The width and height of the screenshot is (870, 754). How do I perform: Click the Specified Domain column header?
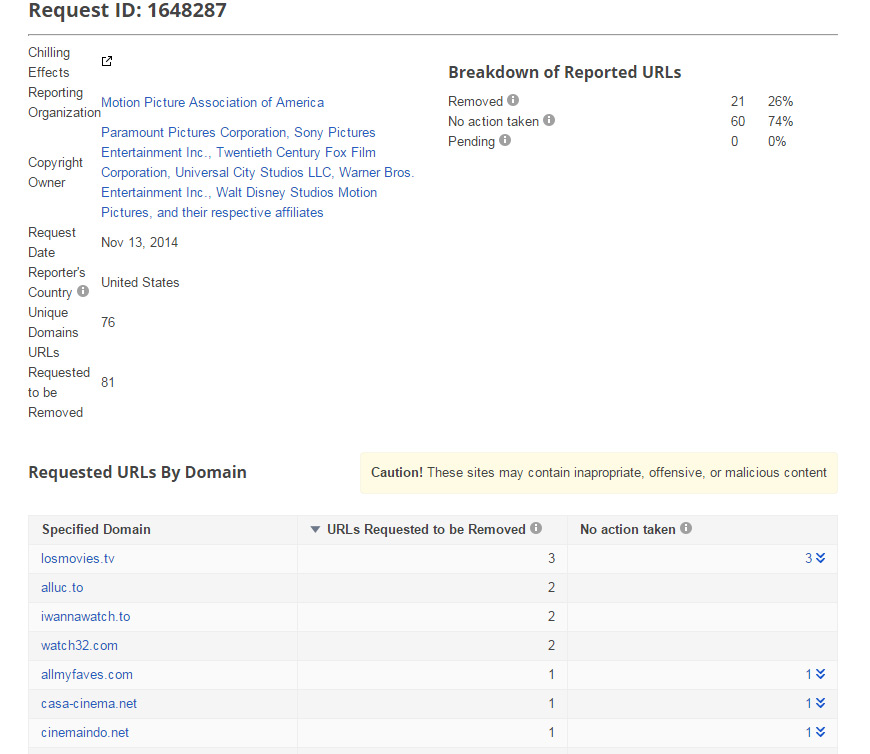coord(96,530)
